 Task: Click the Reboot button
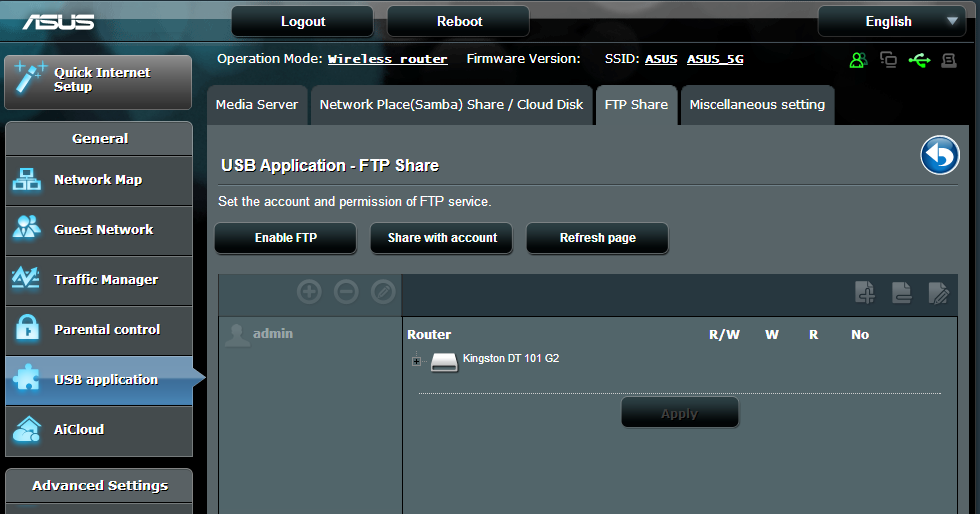tap(459, 21)
